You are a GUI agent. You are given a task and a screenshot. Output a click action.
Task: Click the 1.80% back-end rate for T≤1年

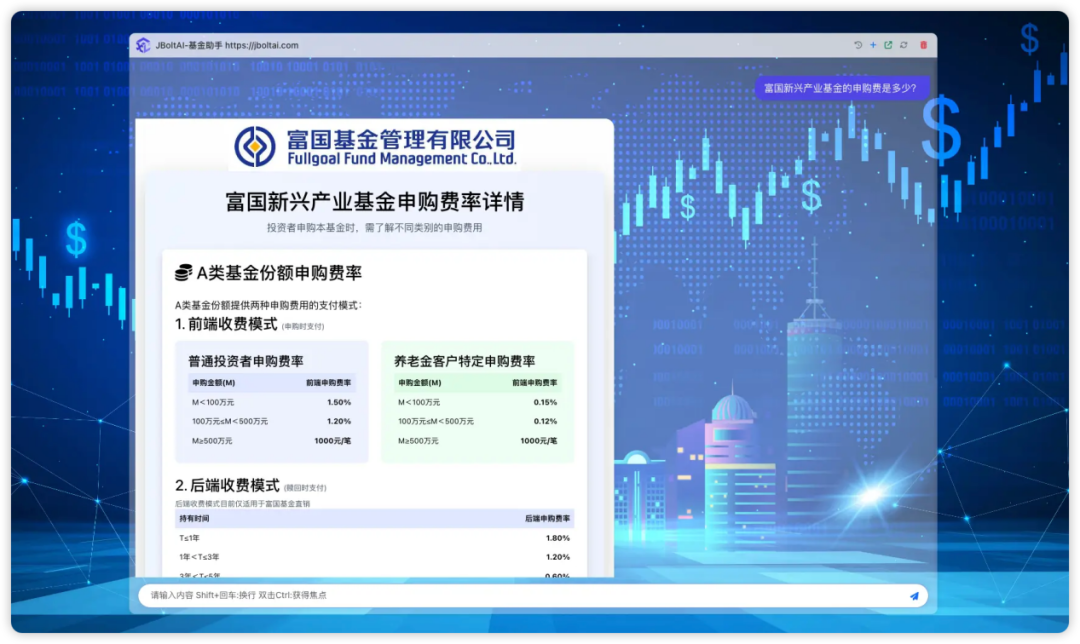point(558,538)
